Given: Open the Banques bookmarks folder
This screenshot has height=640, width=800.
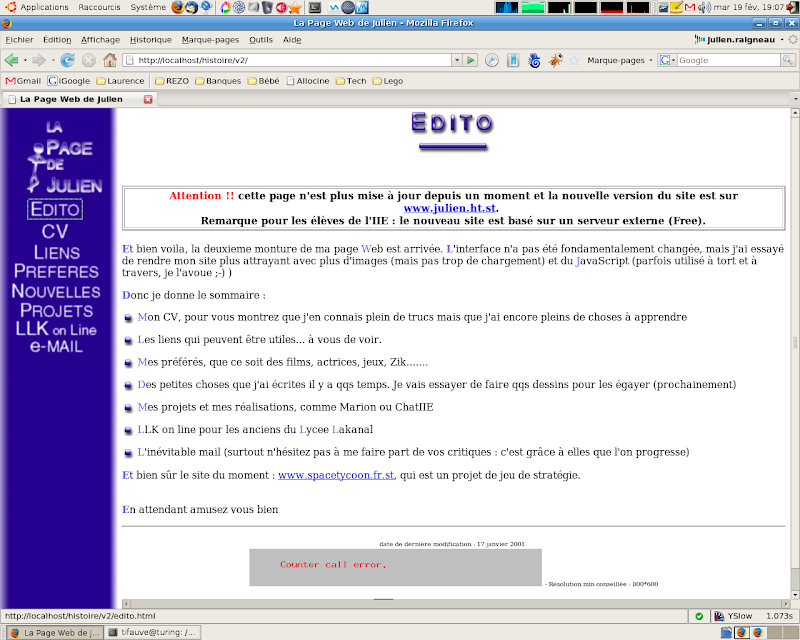Looking at the screenshot, I should (x=218, y=81).
